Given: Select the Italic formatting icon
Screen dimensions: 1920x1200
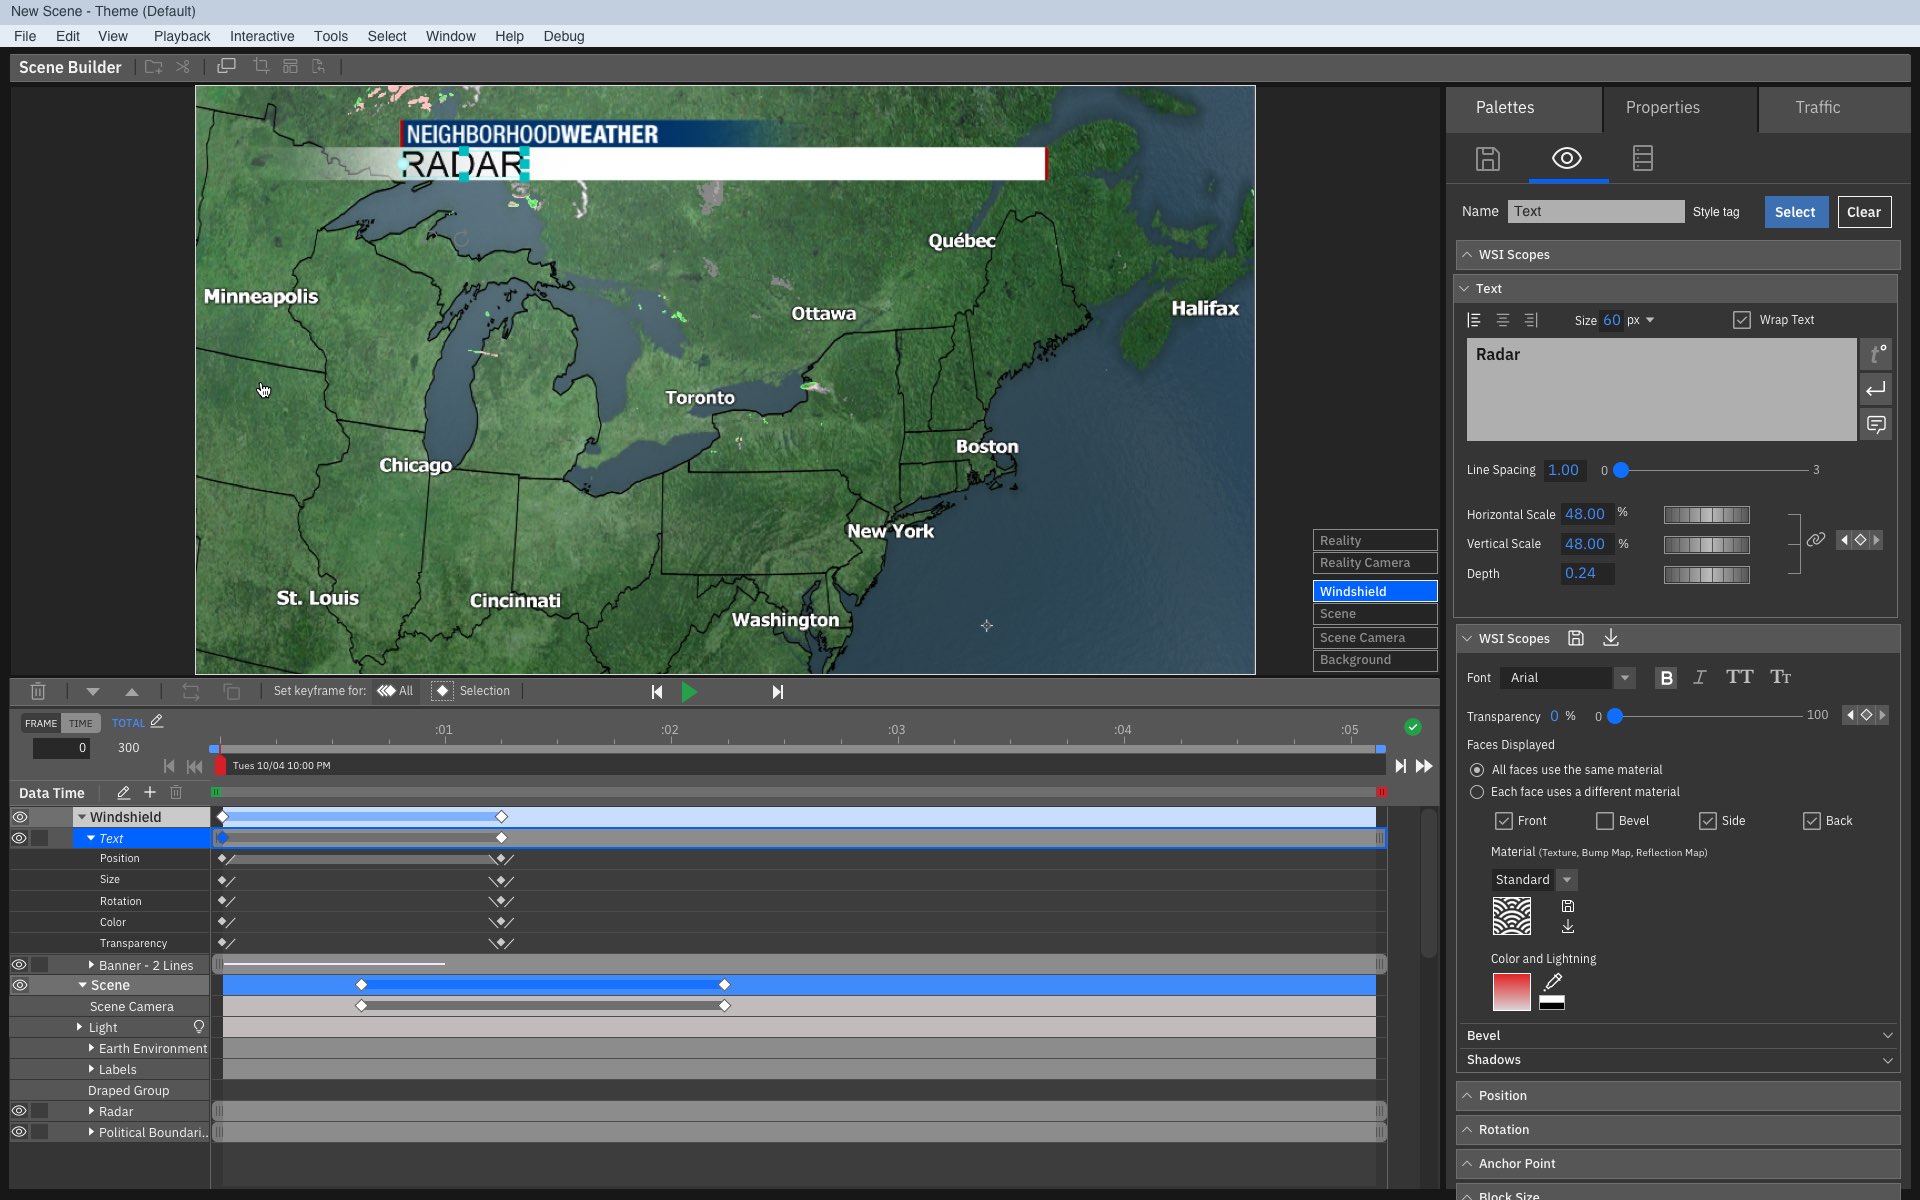Looking at the screenshot, I should pos(1699,677).
